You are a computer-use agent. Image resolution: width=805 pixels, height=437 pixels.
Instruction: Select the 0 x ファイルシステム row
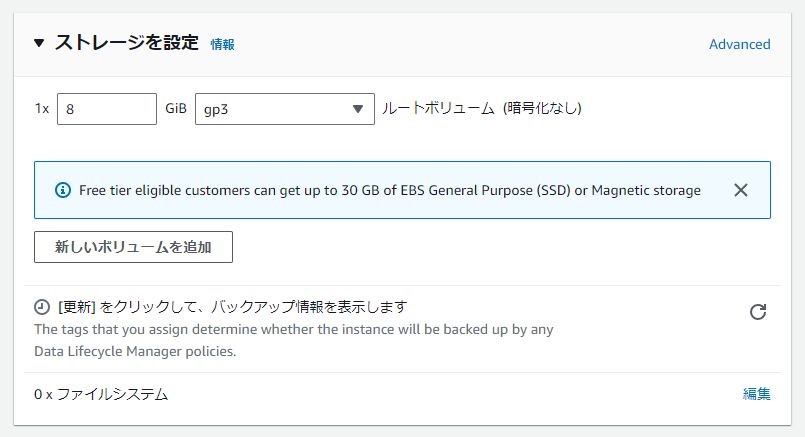402,394
